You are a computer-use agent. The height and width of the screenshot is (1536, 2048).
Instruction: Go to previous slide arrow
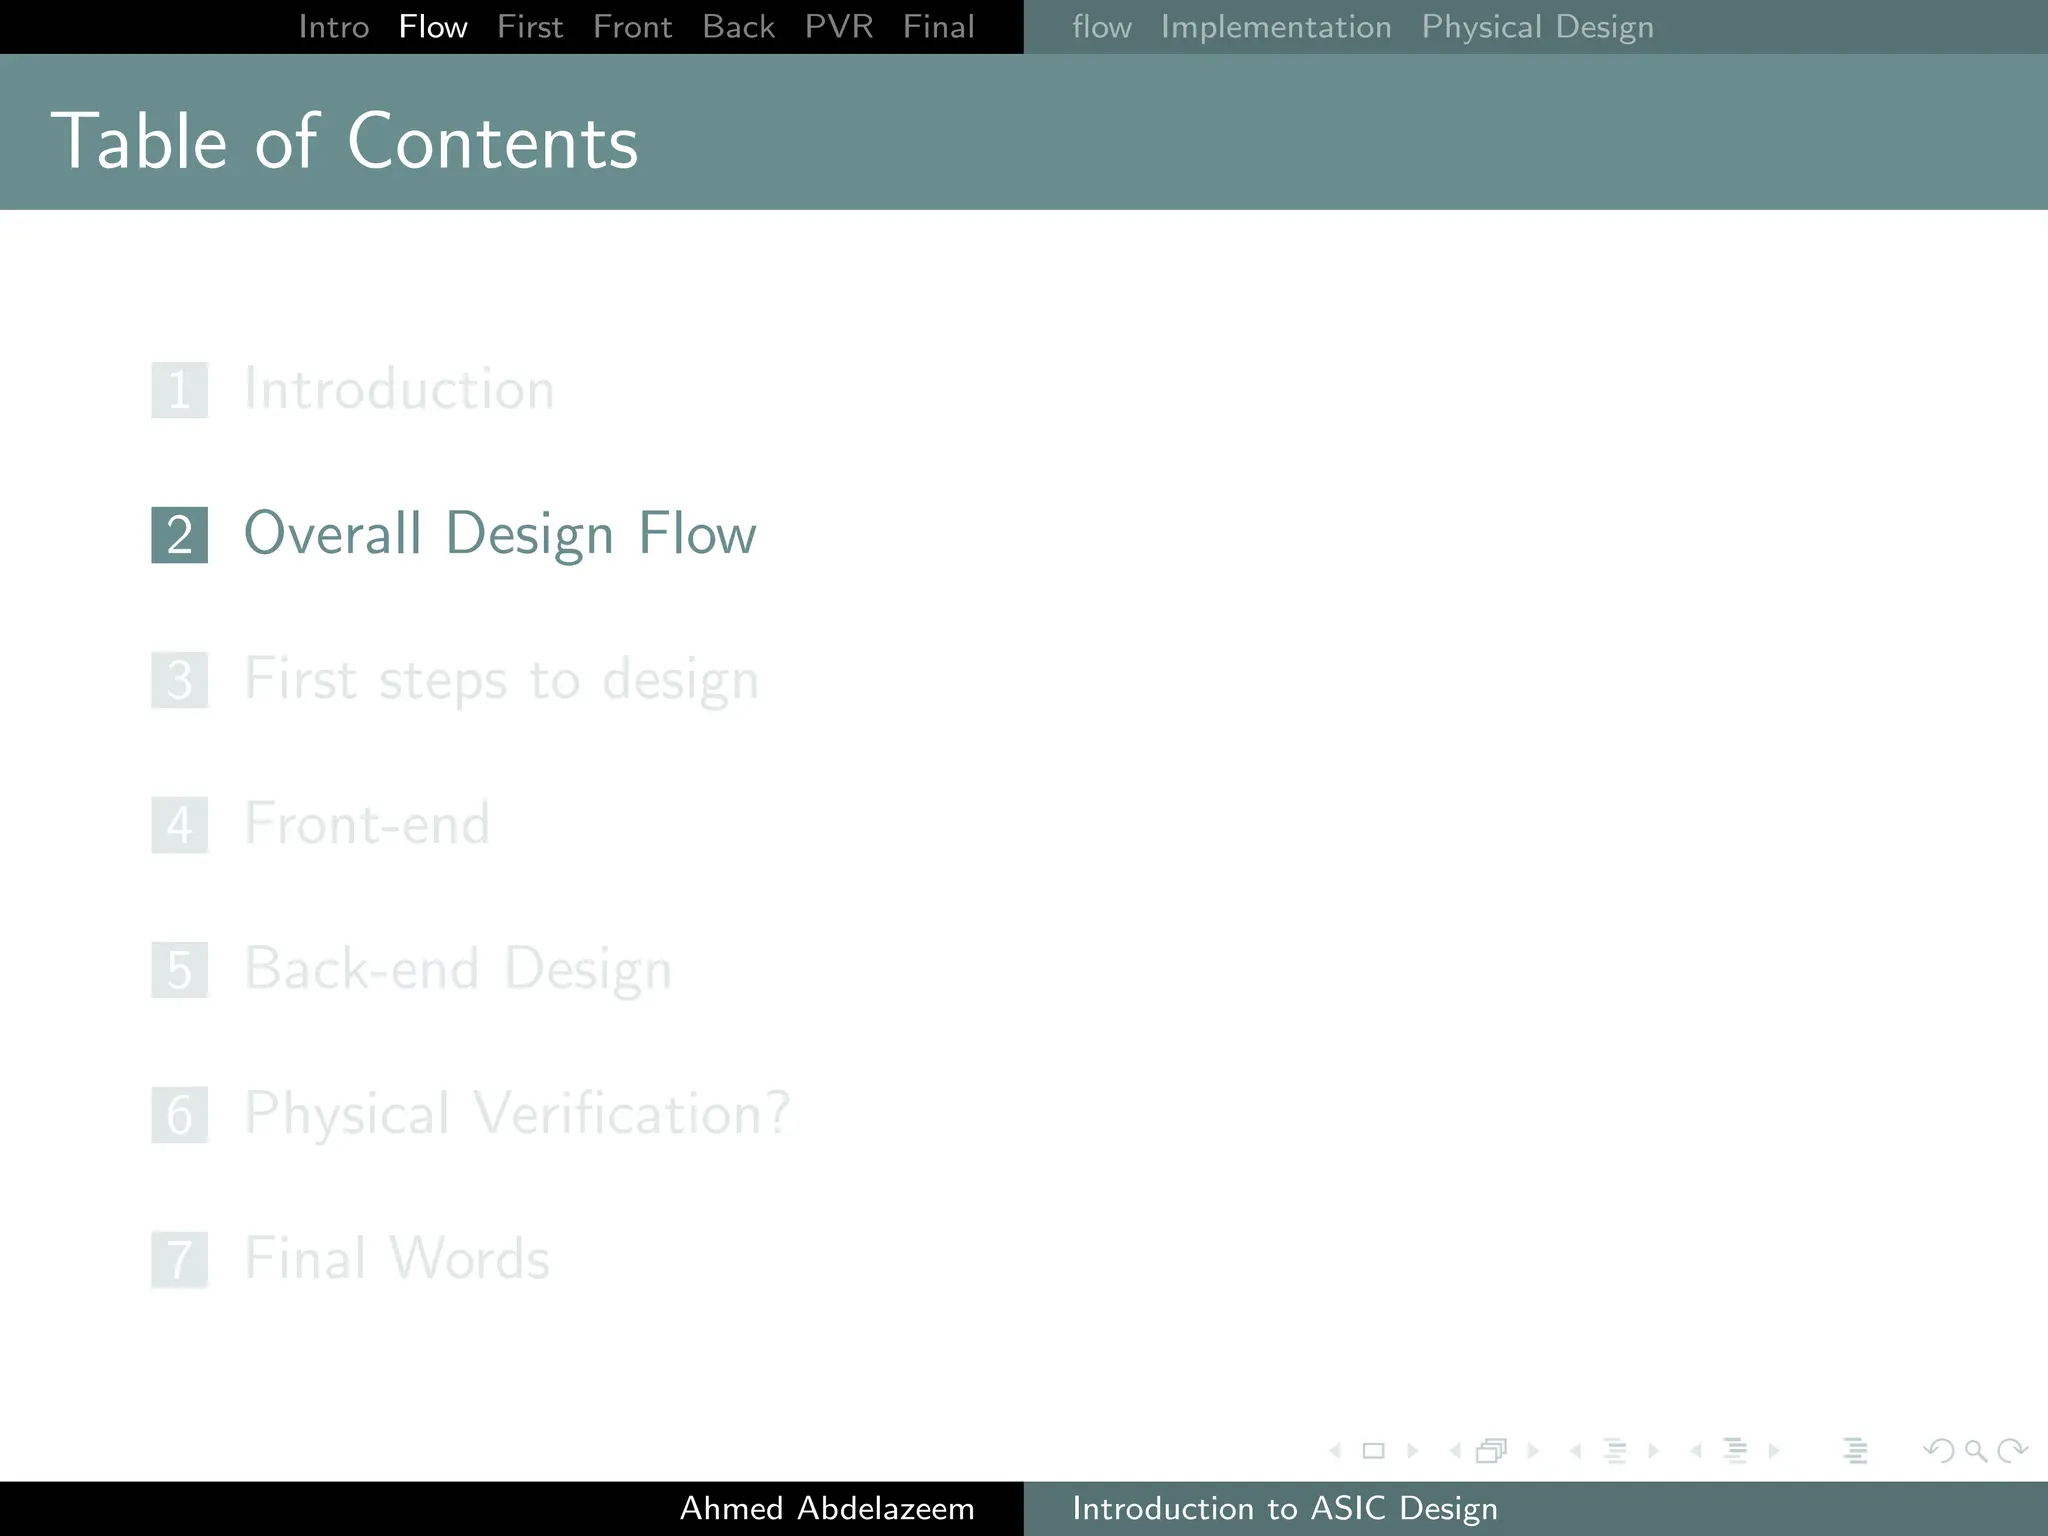pyautogui.click(x=1335, y=1451)
